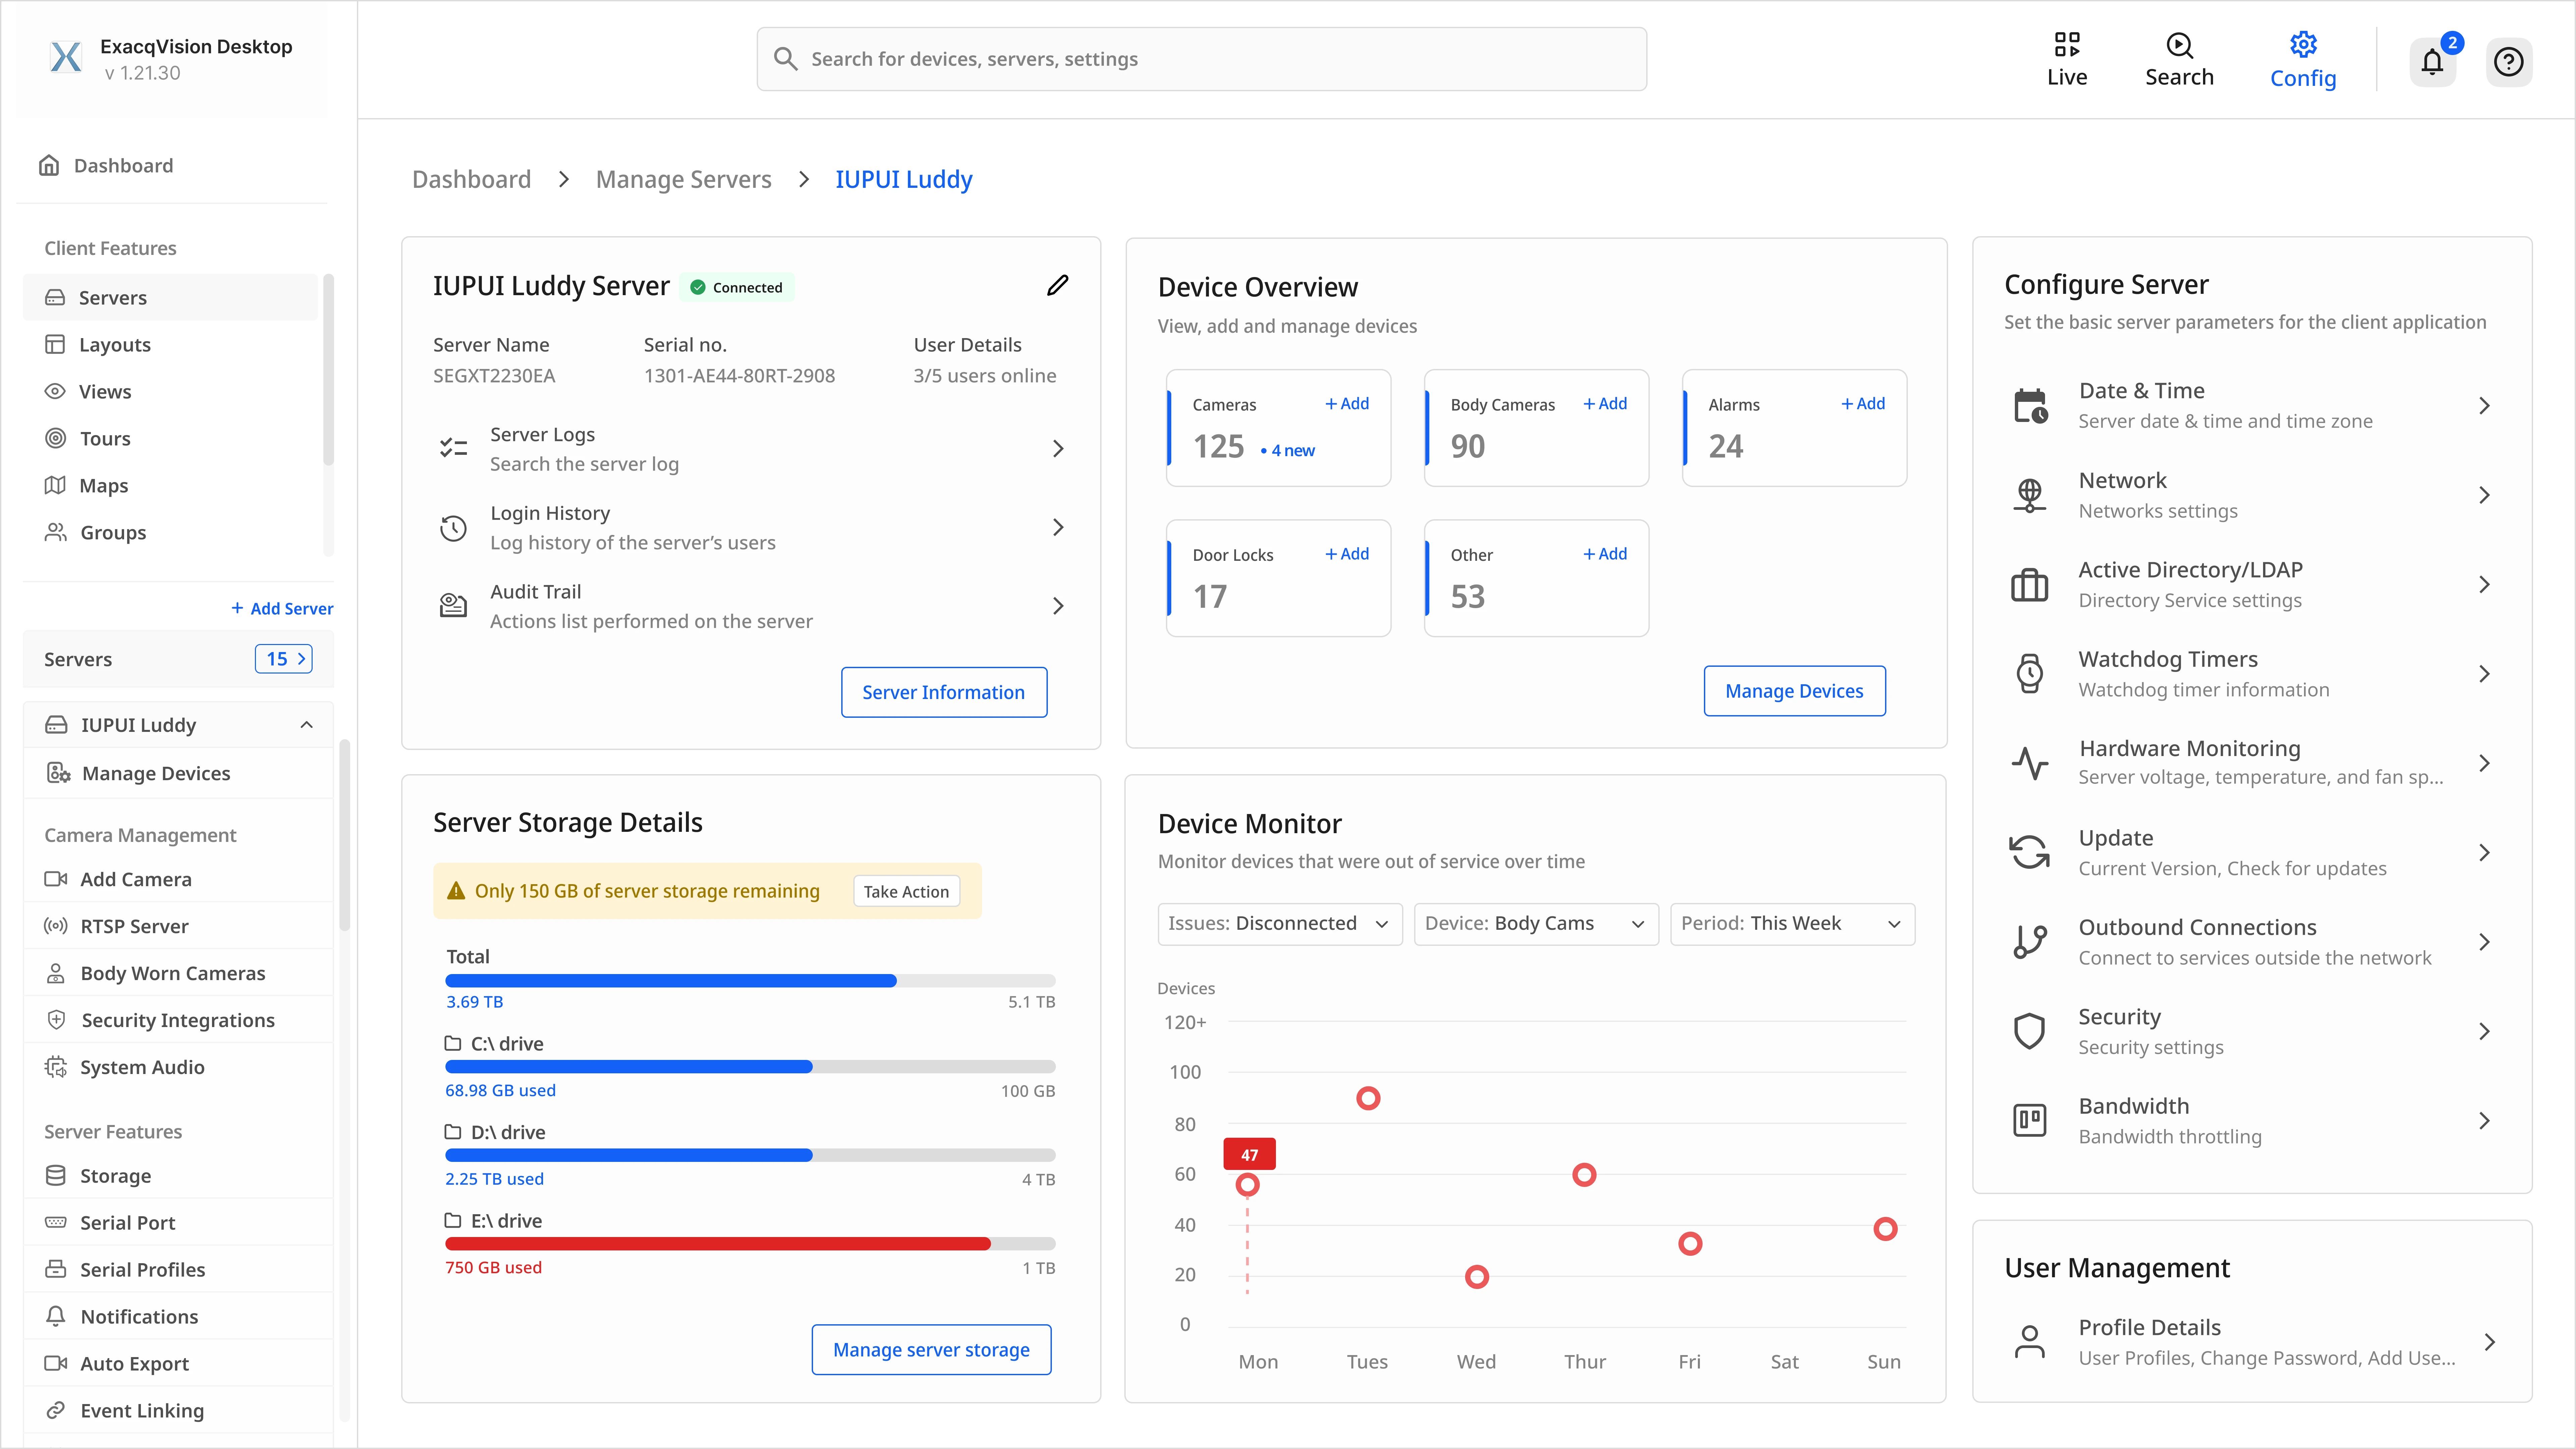Select Body Worn Cameras menu item
This screenshot has width=2576, height=1449.
click(x=172, y=973)
